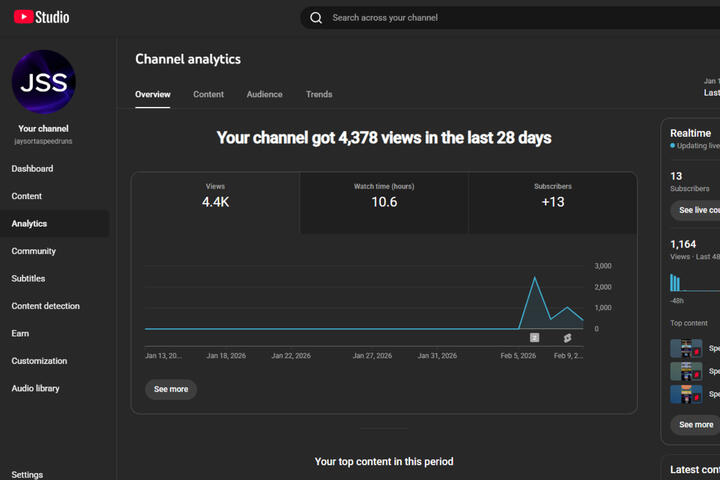Viewport: 720px width, 480px height.
Task: Click See more below the views chart
Action: (171, 389)
